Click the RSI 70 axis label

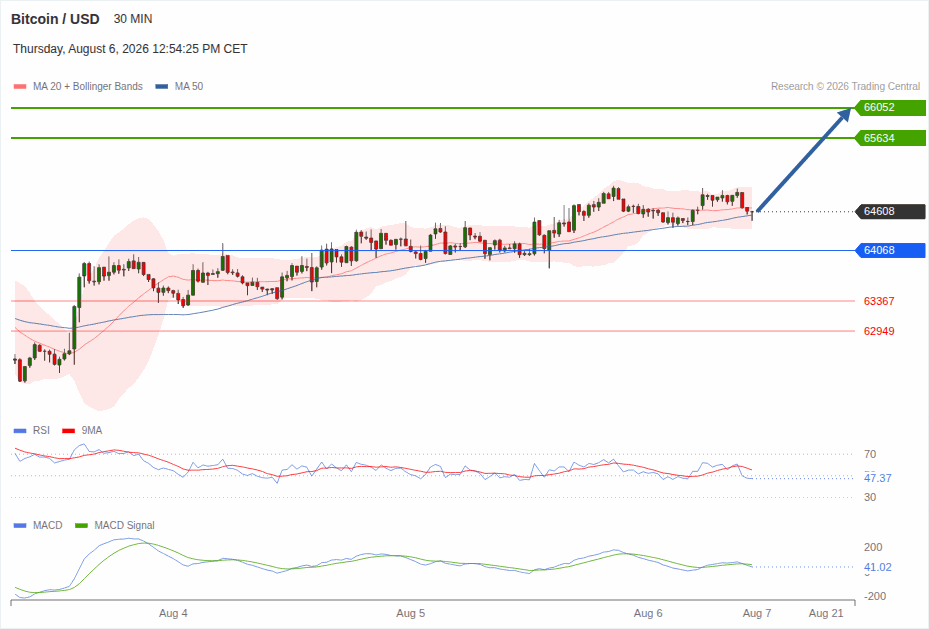pyautogui.click(x=870, y=454)
